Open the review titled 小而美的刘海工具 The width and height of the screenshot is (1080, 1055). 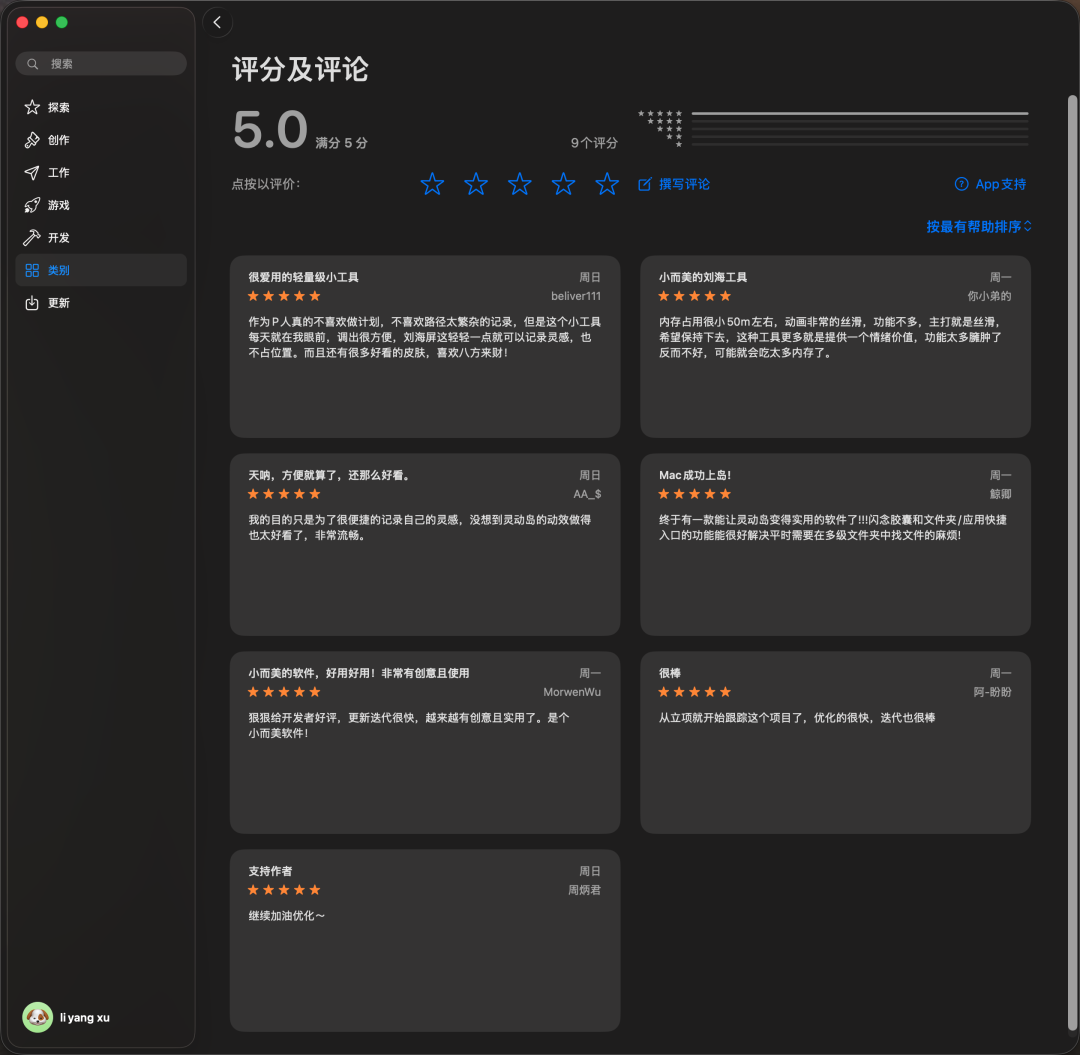pos(835,347)
